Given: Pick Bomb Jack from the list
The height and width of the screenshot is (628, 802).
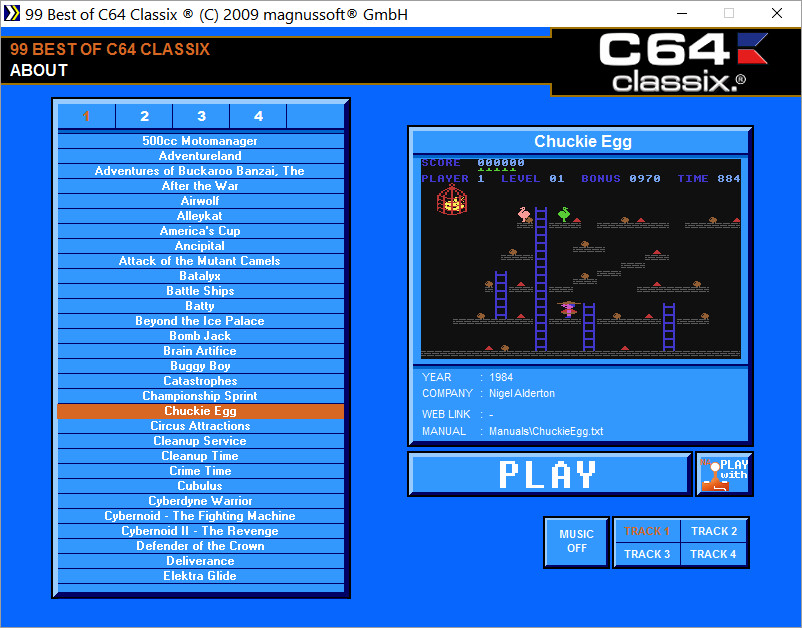Looking at the screenshot, I should (200, 335).
